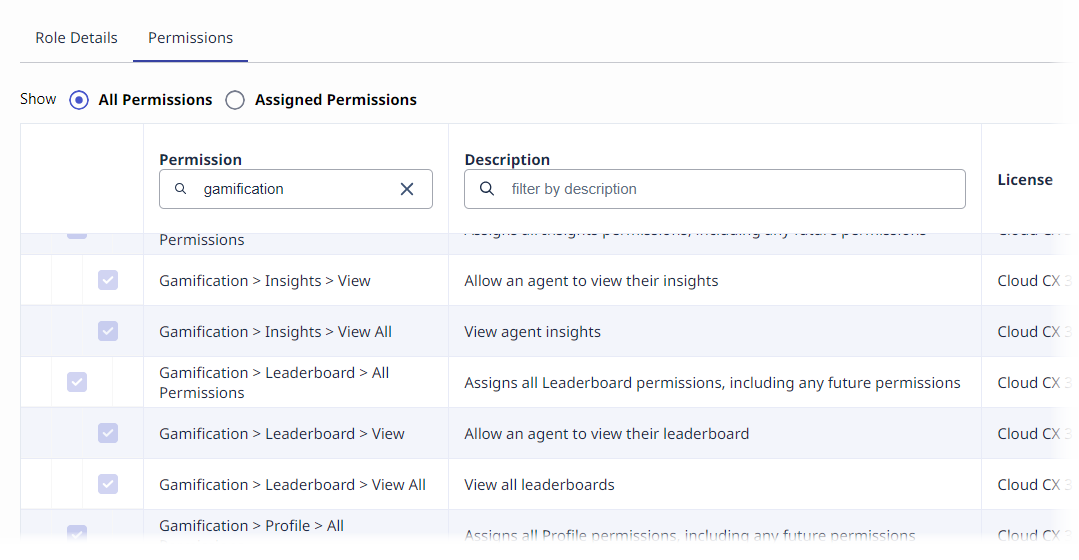Uncheck Gamification Insights View checkbox
Image resolution: width=1079 pixels, height=560 pixels.
tap(108, 281)
